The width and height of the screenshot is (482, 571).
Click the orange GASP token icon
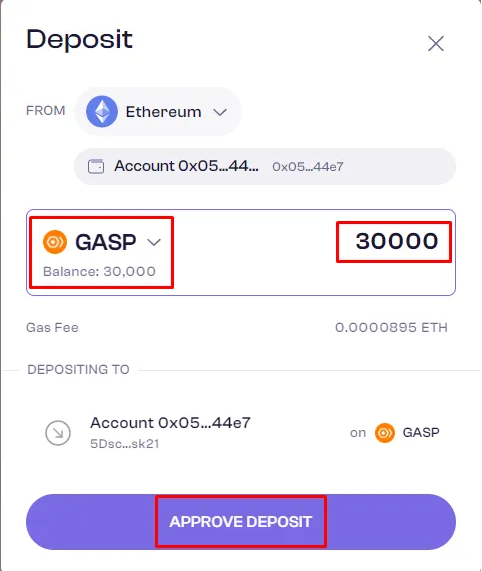55,242
